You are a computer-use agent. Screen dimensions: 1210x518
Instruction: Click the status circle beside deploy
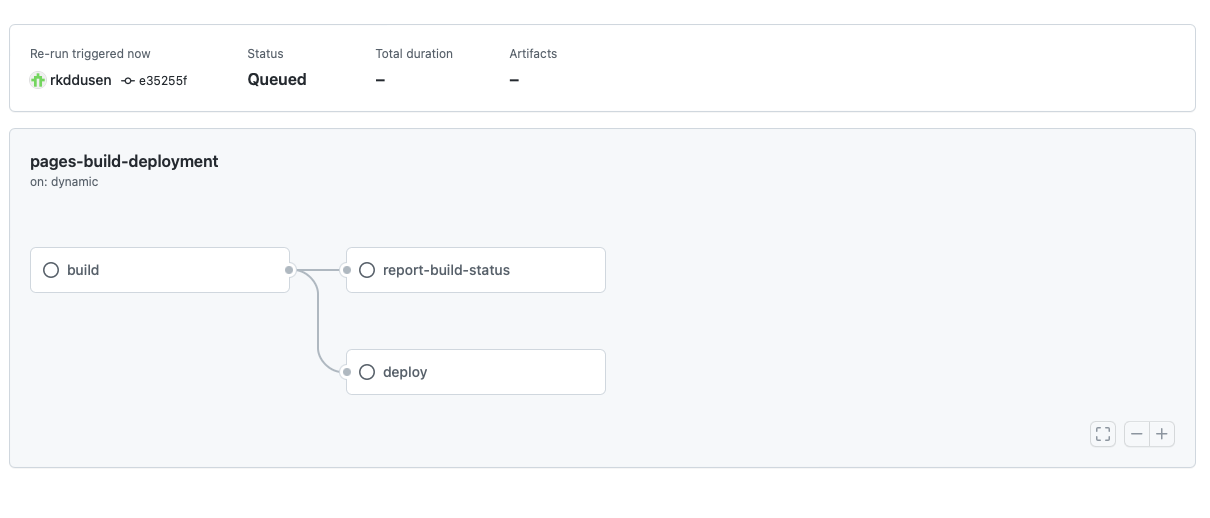click(x=367, y=372)
